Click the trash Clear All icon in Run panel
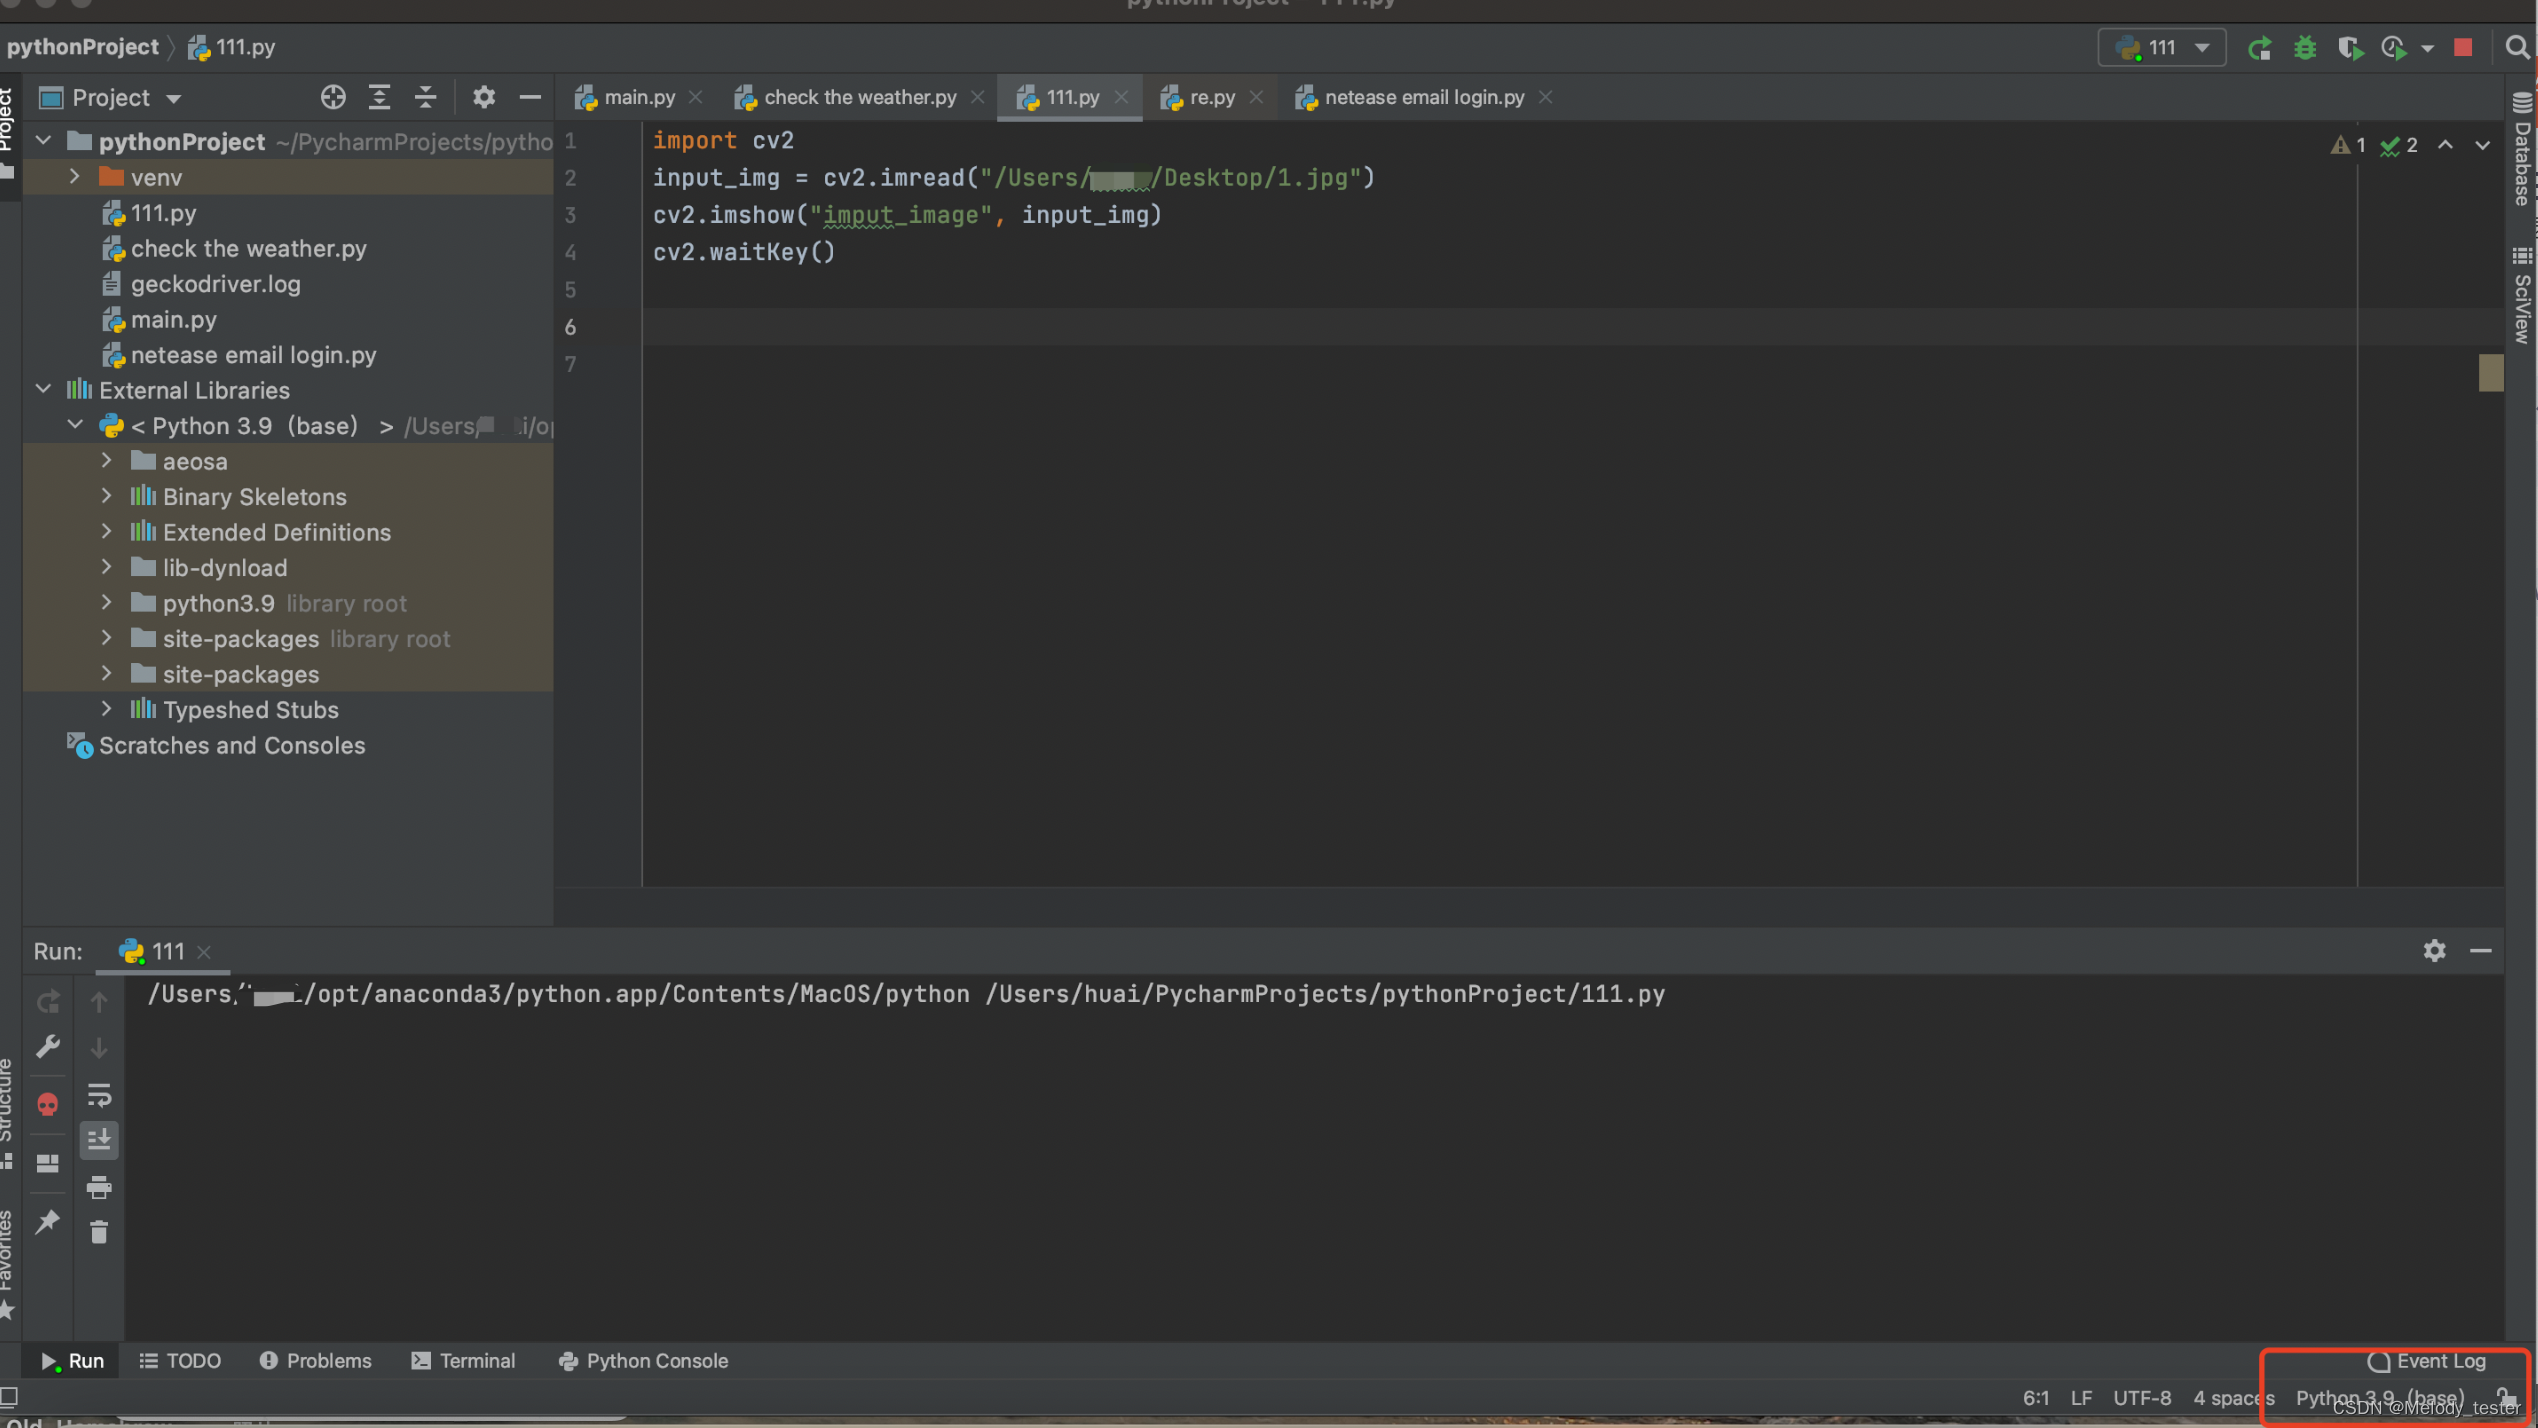The width and height of the screenshot is (2538, 1428). [x=99, y=1232]
